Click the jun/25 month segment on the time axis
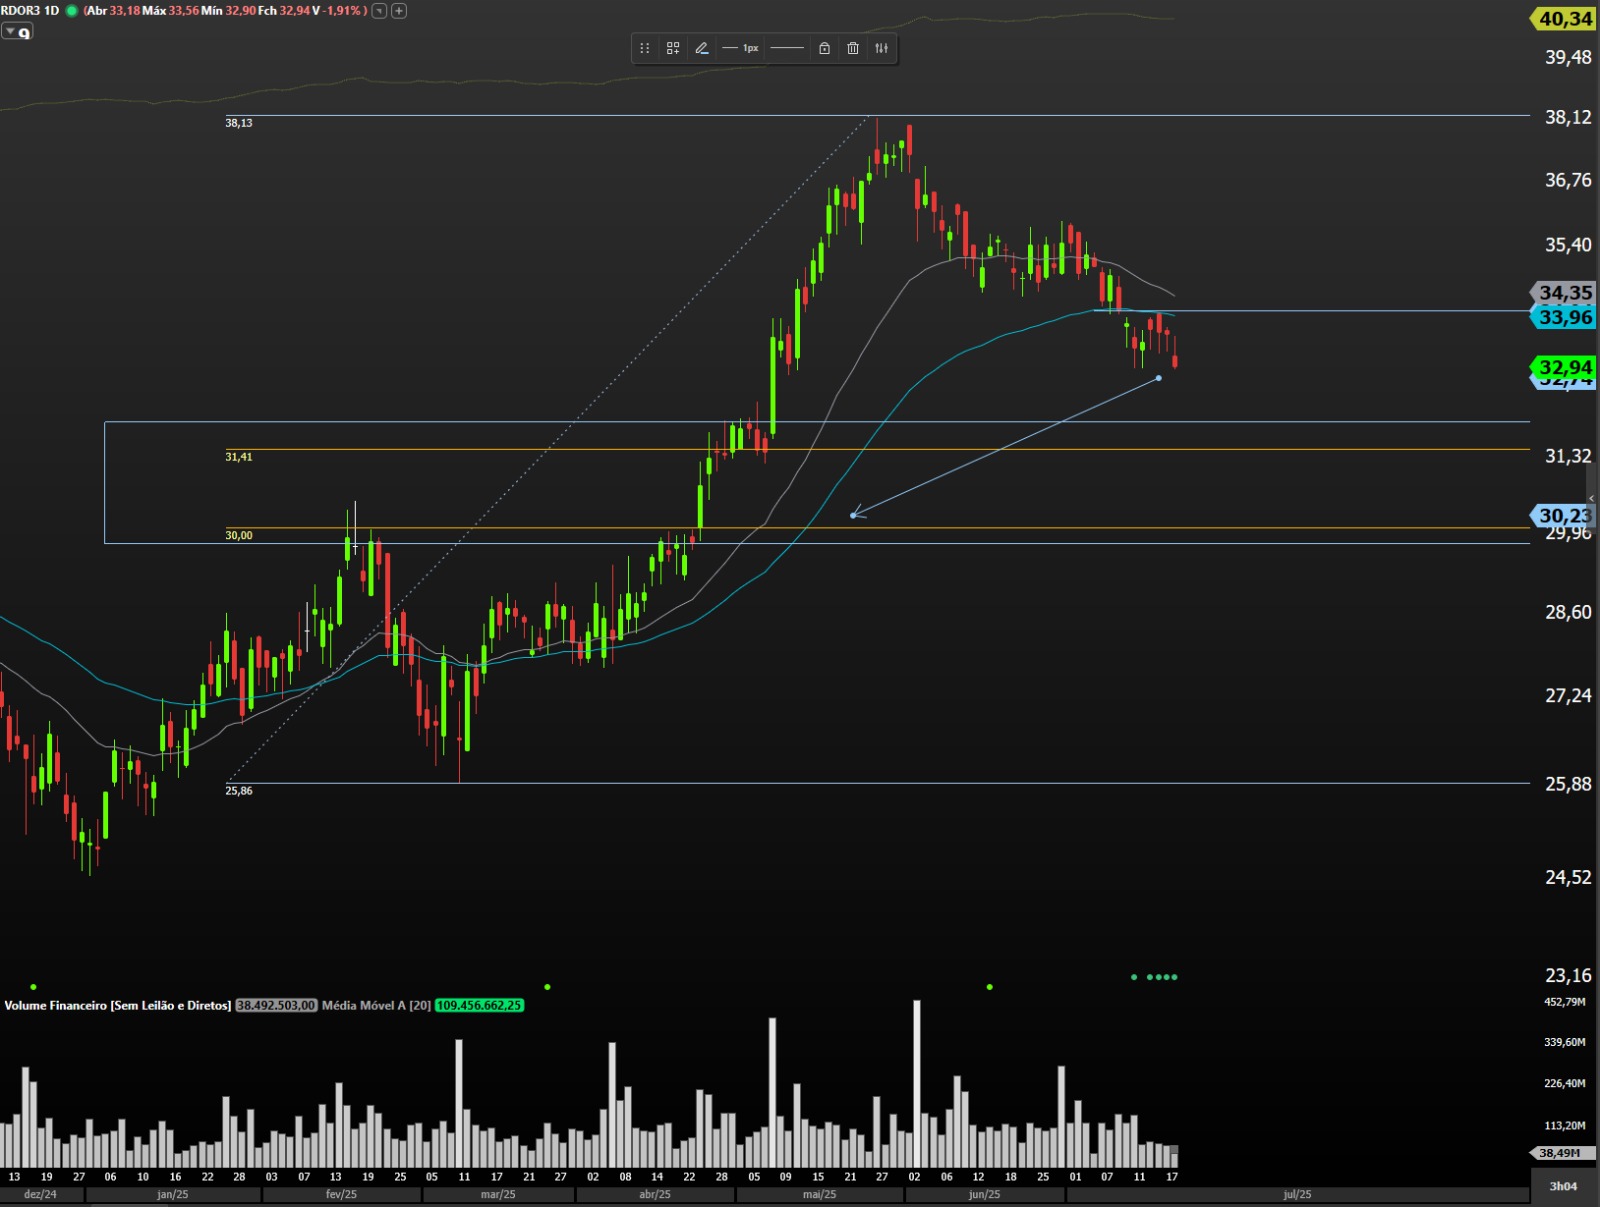The width and height of the screenshot is (1600, 1207). [985, 1195]
